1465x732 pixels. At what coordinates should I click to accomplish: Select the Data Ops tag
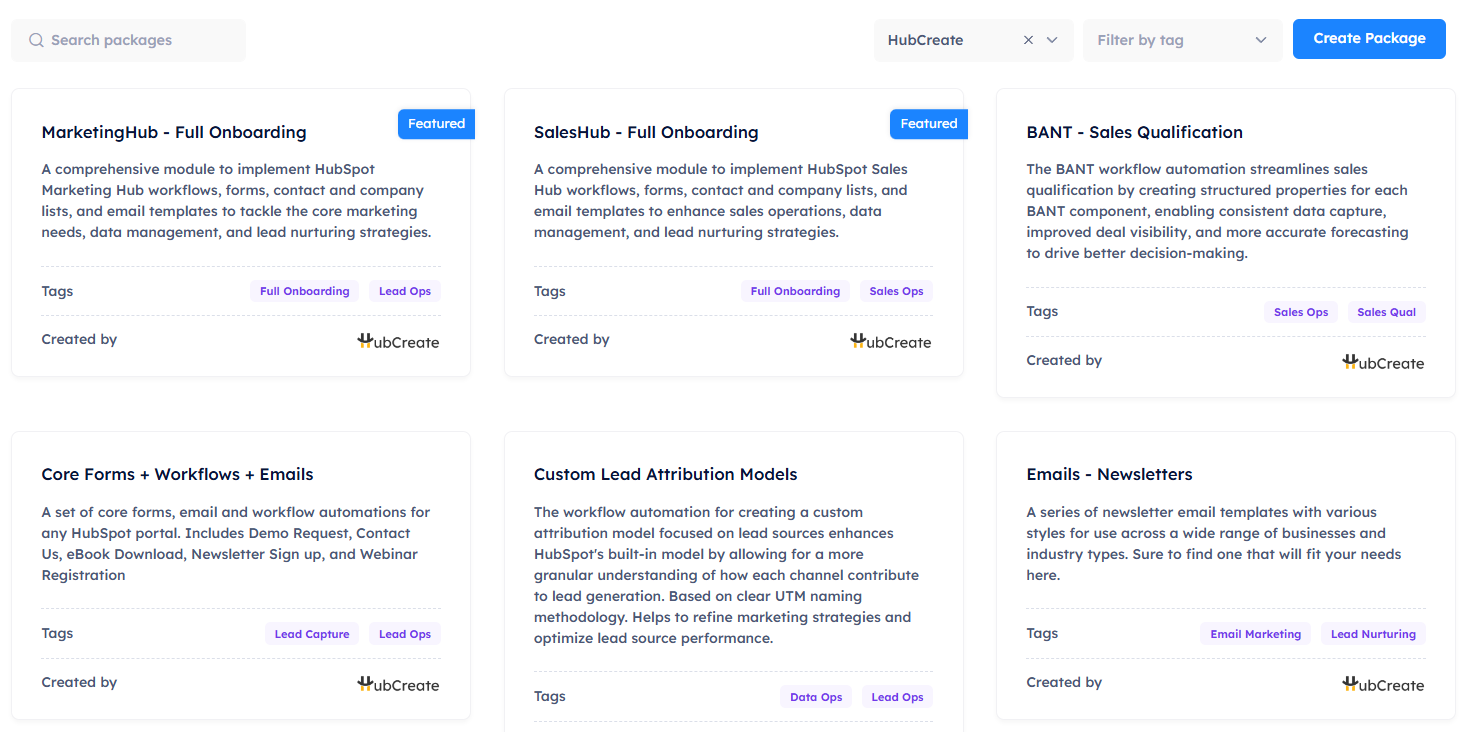(x=815, y=697)
